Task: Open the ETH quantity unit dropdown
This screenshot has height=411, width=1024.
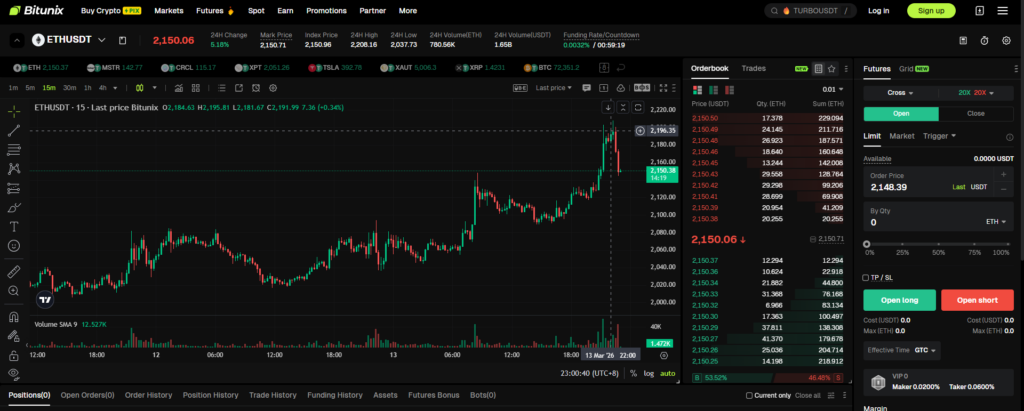Action: pos(995,222)
